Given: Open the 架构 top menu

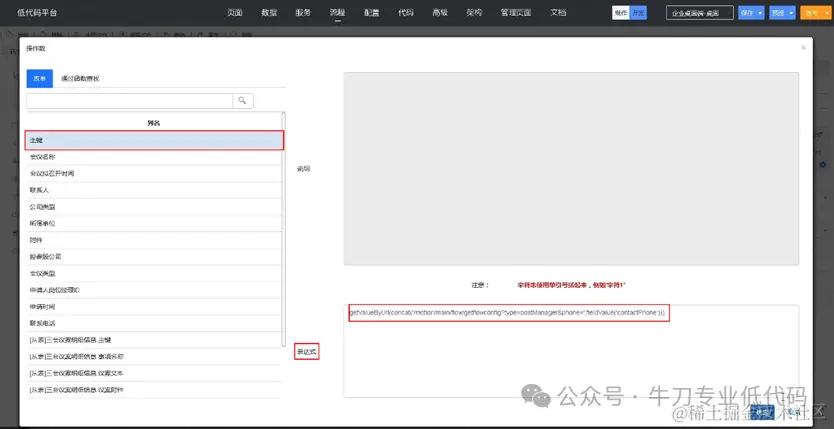Looking at the screenshot, I should click(474, 13).
